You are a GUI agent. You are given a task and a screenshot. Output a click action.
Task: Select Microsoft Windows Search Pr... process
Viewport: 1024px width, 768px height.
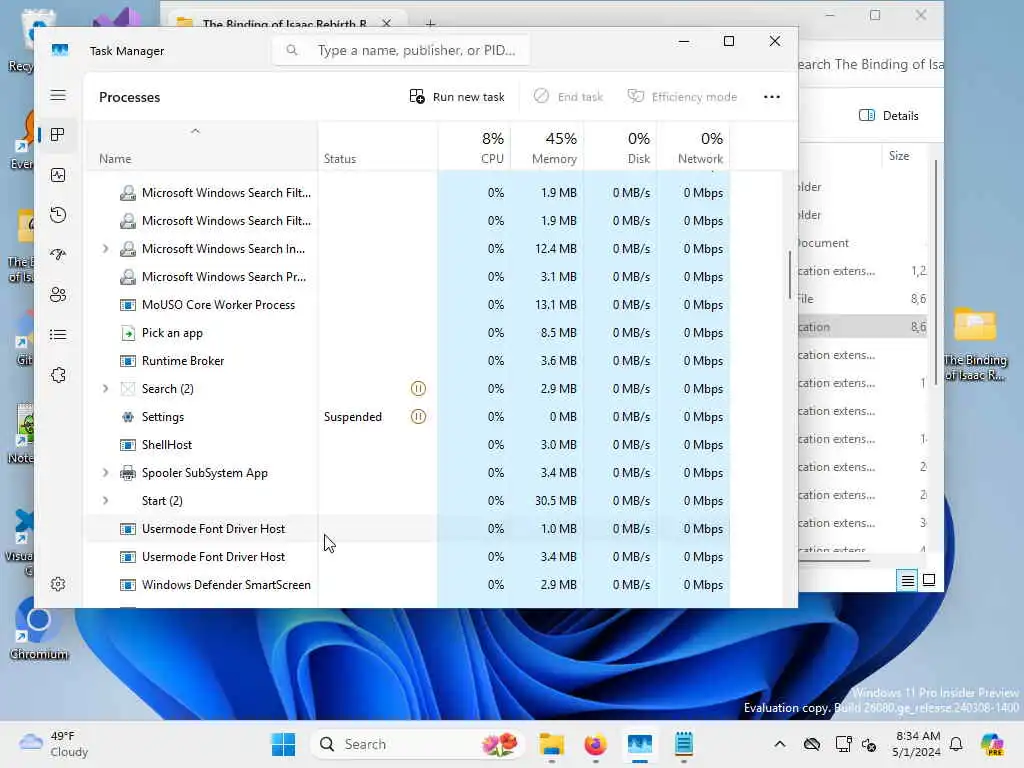click(408, 277)
